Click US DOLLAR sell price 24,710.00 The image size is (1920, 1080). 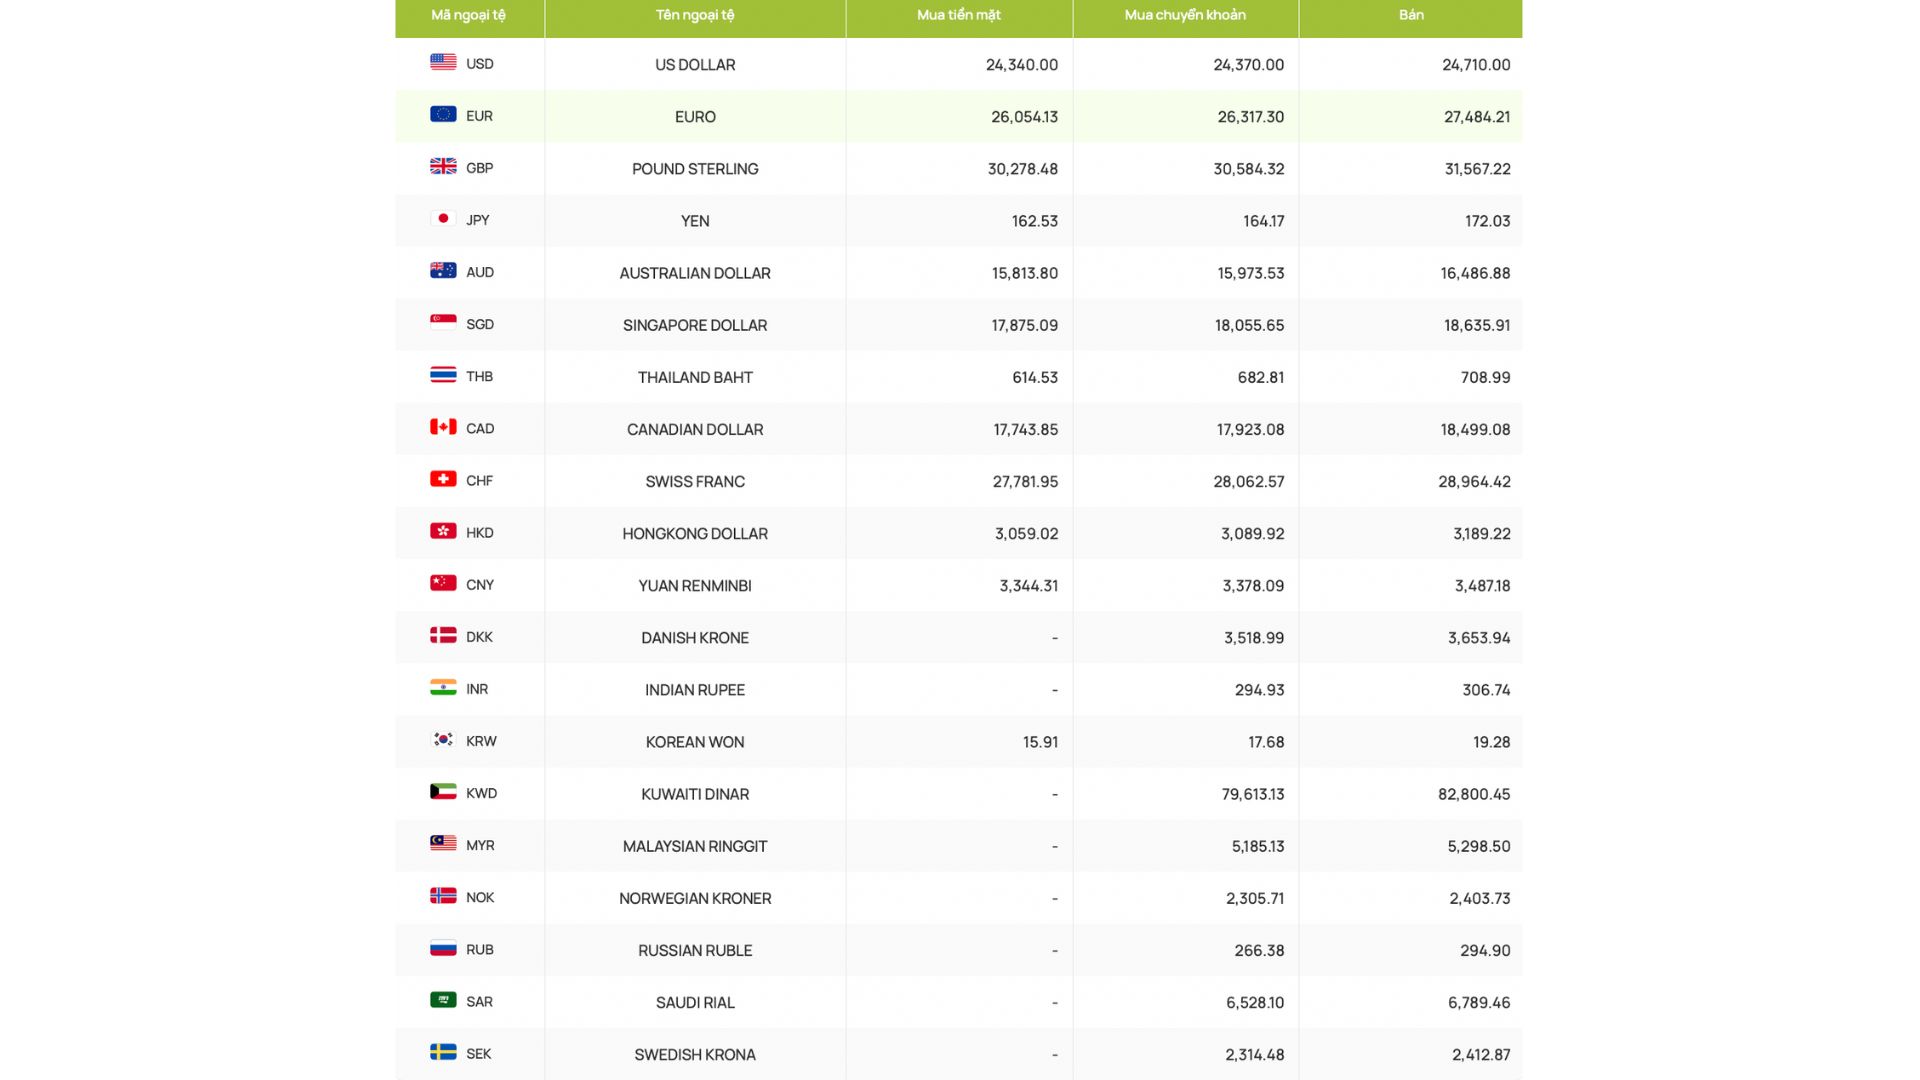pyautogui.click(x=1475, y=65)
